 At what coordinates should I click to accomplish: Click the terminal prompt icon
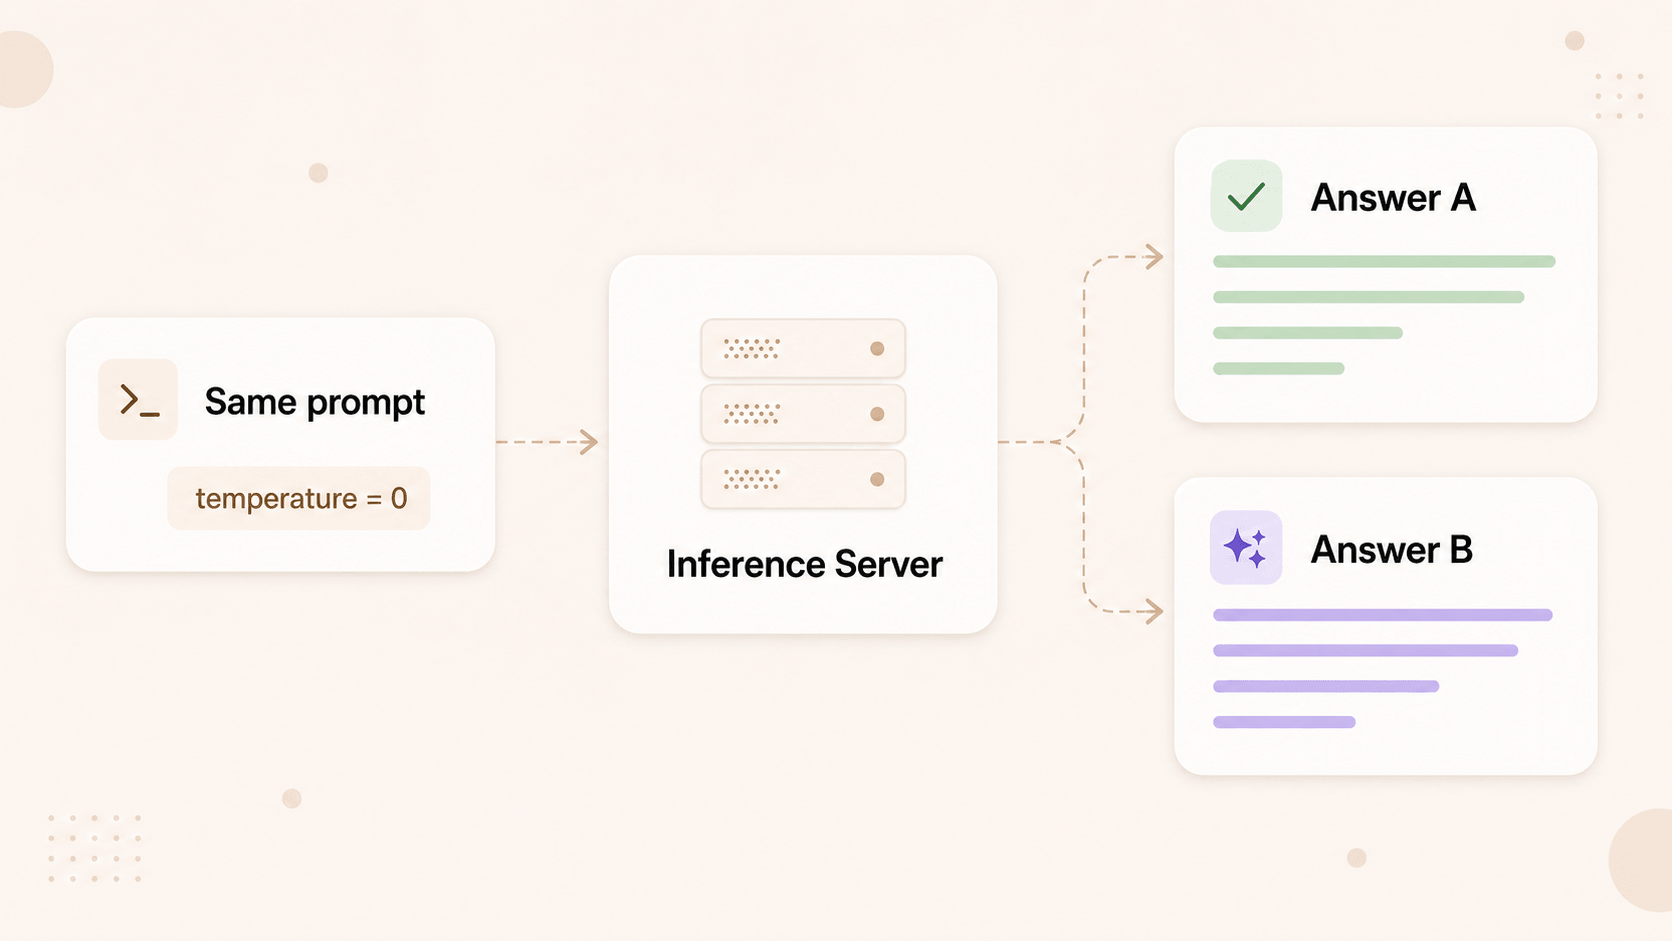138,400
